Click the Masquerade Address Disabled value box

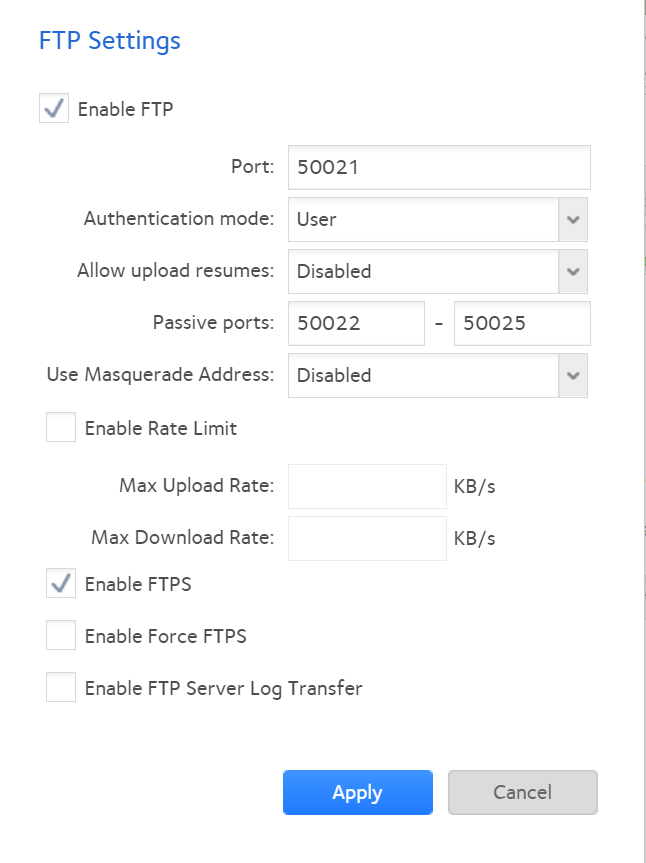tap(422, 376)
